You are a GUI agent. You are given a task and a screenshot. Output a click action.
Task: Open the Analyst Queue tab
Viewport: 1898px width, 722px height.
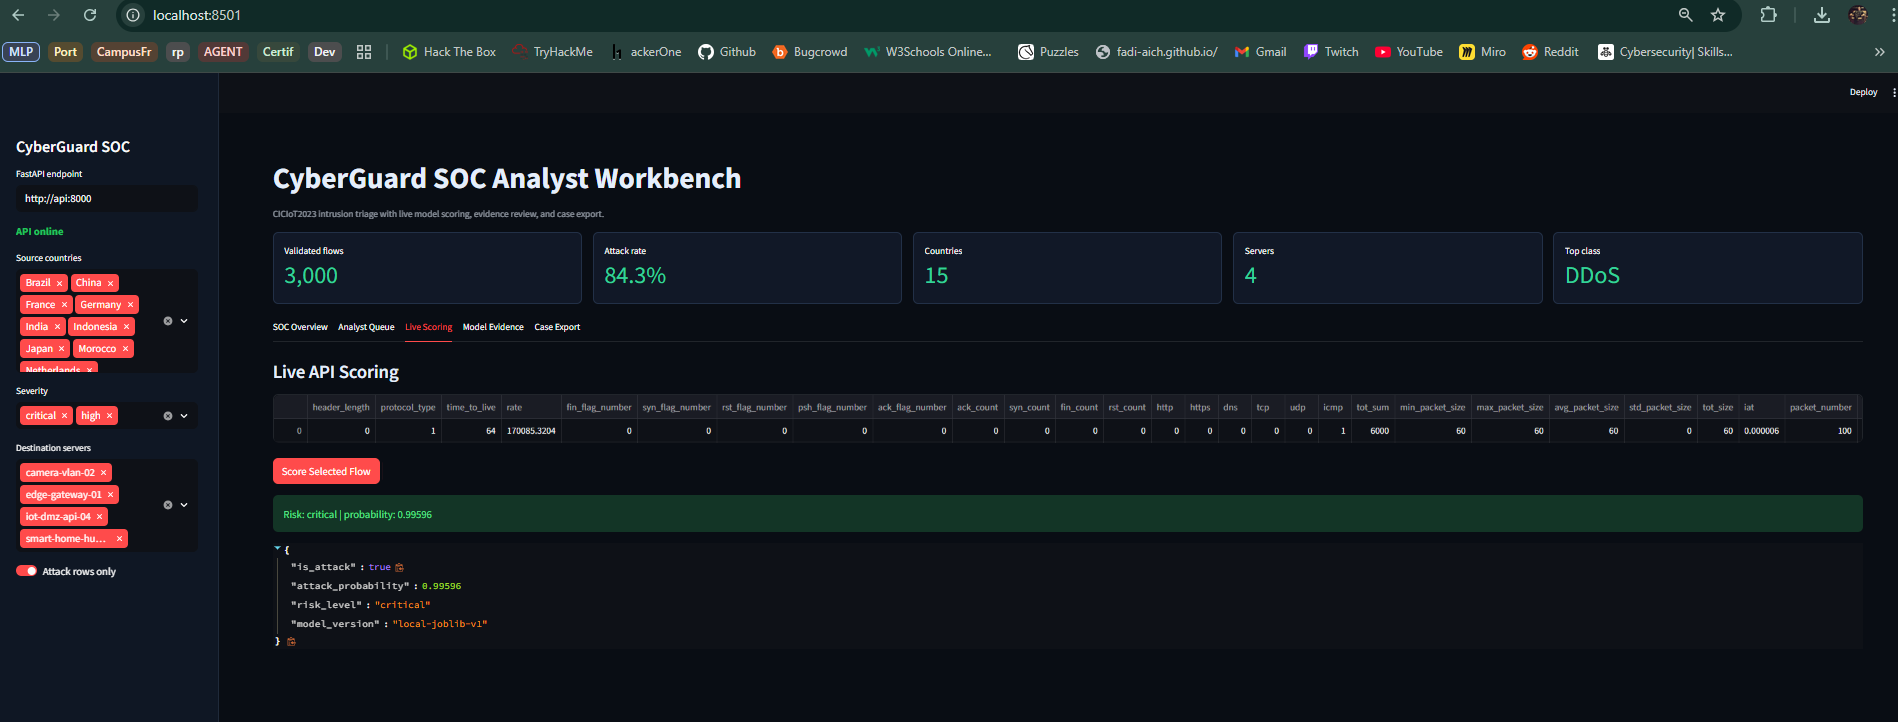coord(366,327)
